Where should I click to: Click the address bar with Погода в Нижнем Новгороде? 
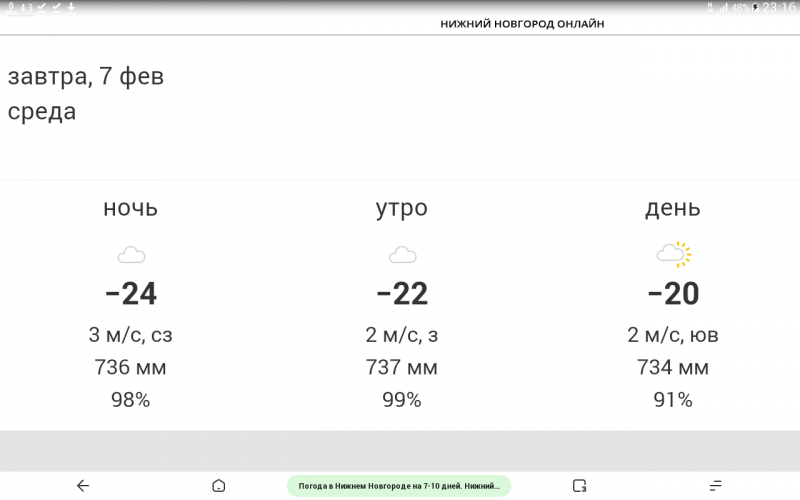(x=398, y=486)
